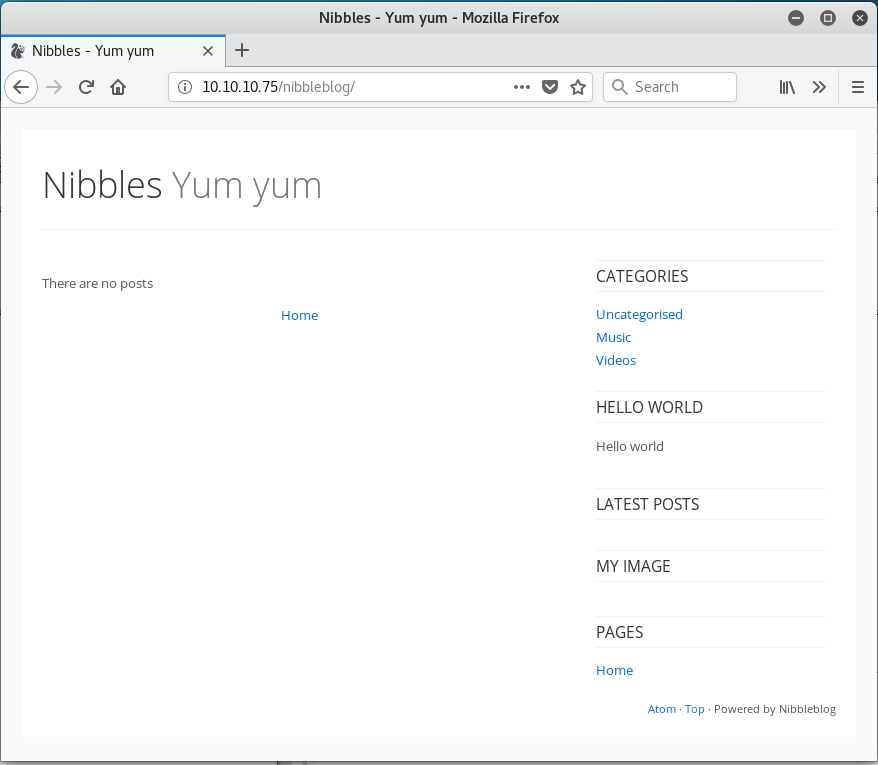Open the site information icon in address bar
878x765 pixels.
coord(185,87)
